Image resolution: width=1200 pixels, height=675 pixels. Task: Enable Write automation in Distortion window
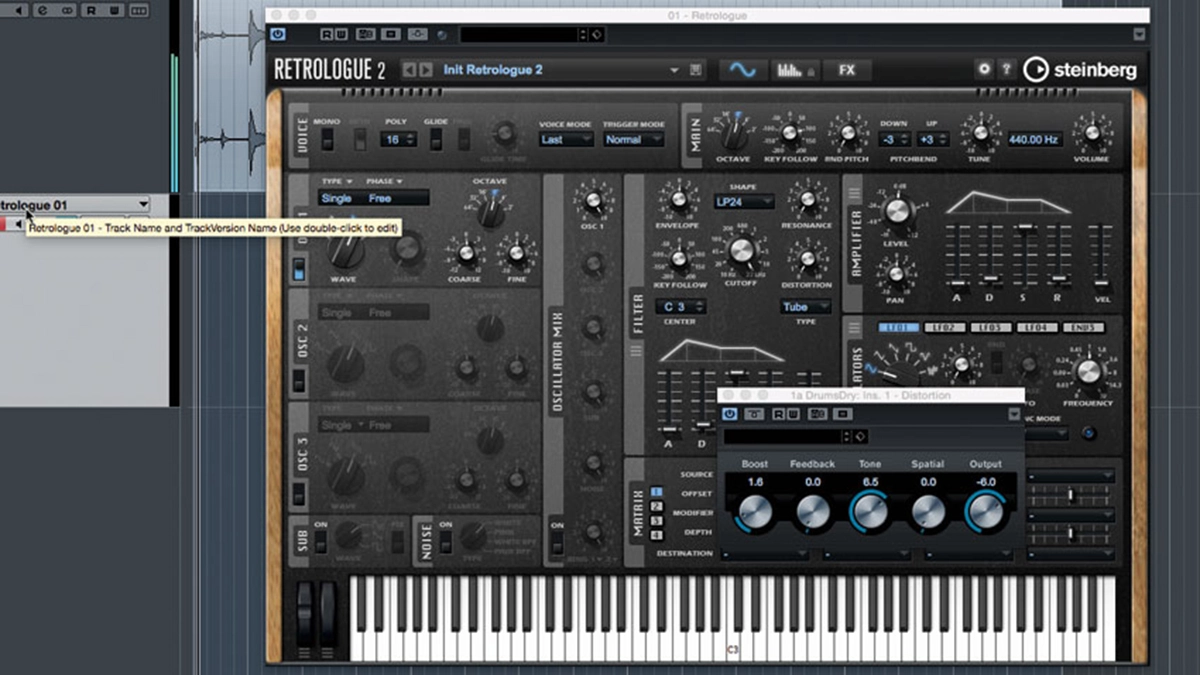point(792,413)
